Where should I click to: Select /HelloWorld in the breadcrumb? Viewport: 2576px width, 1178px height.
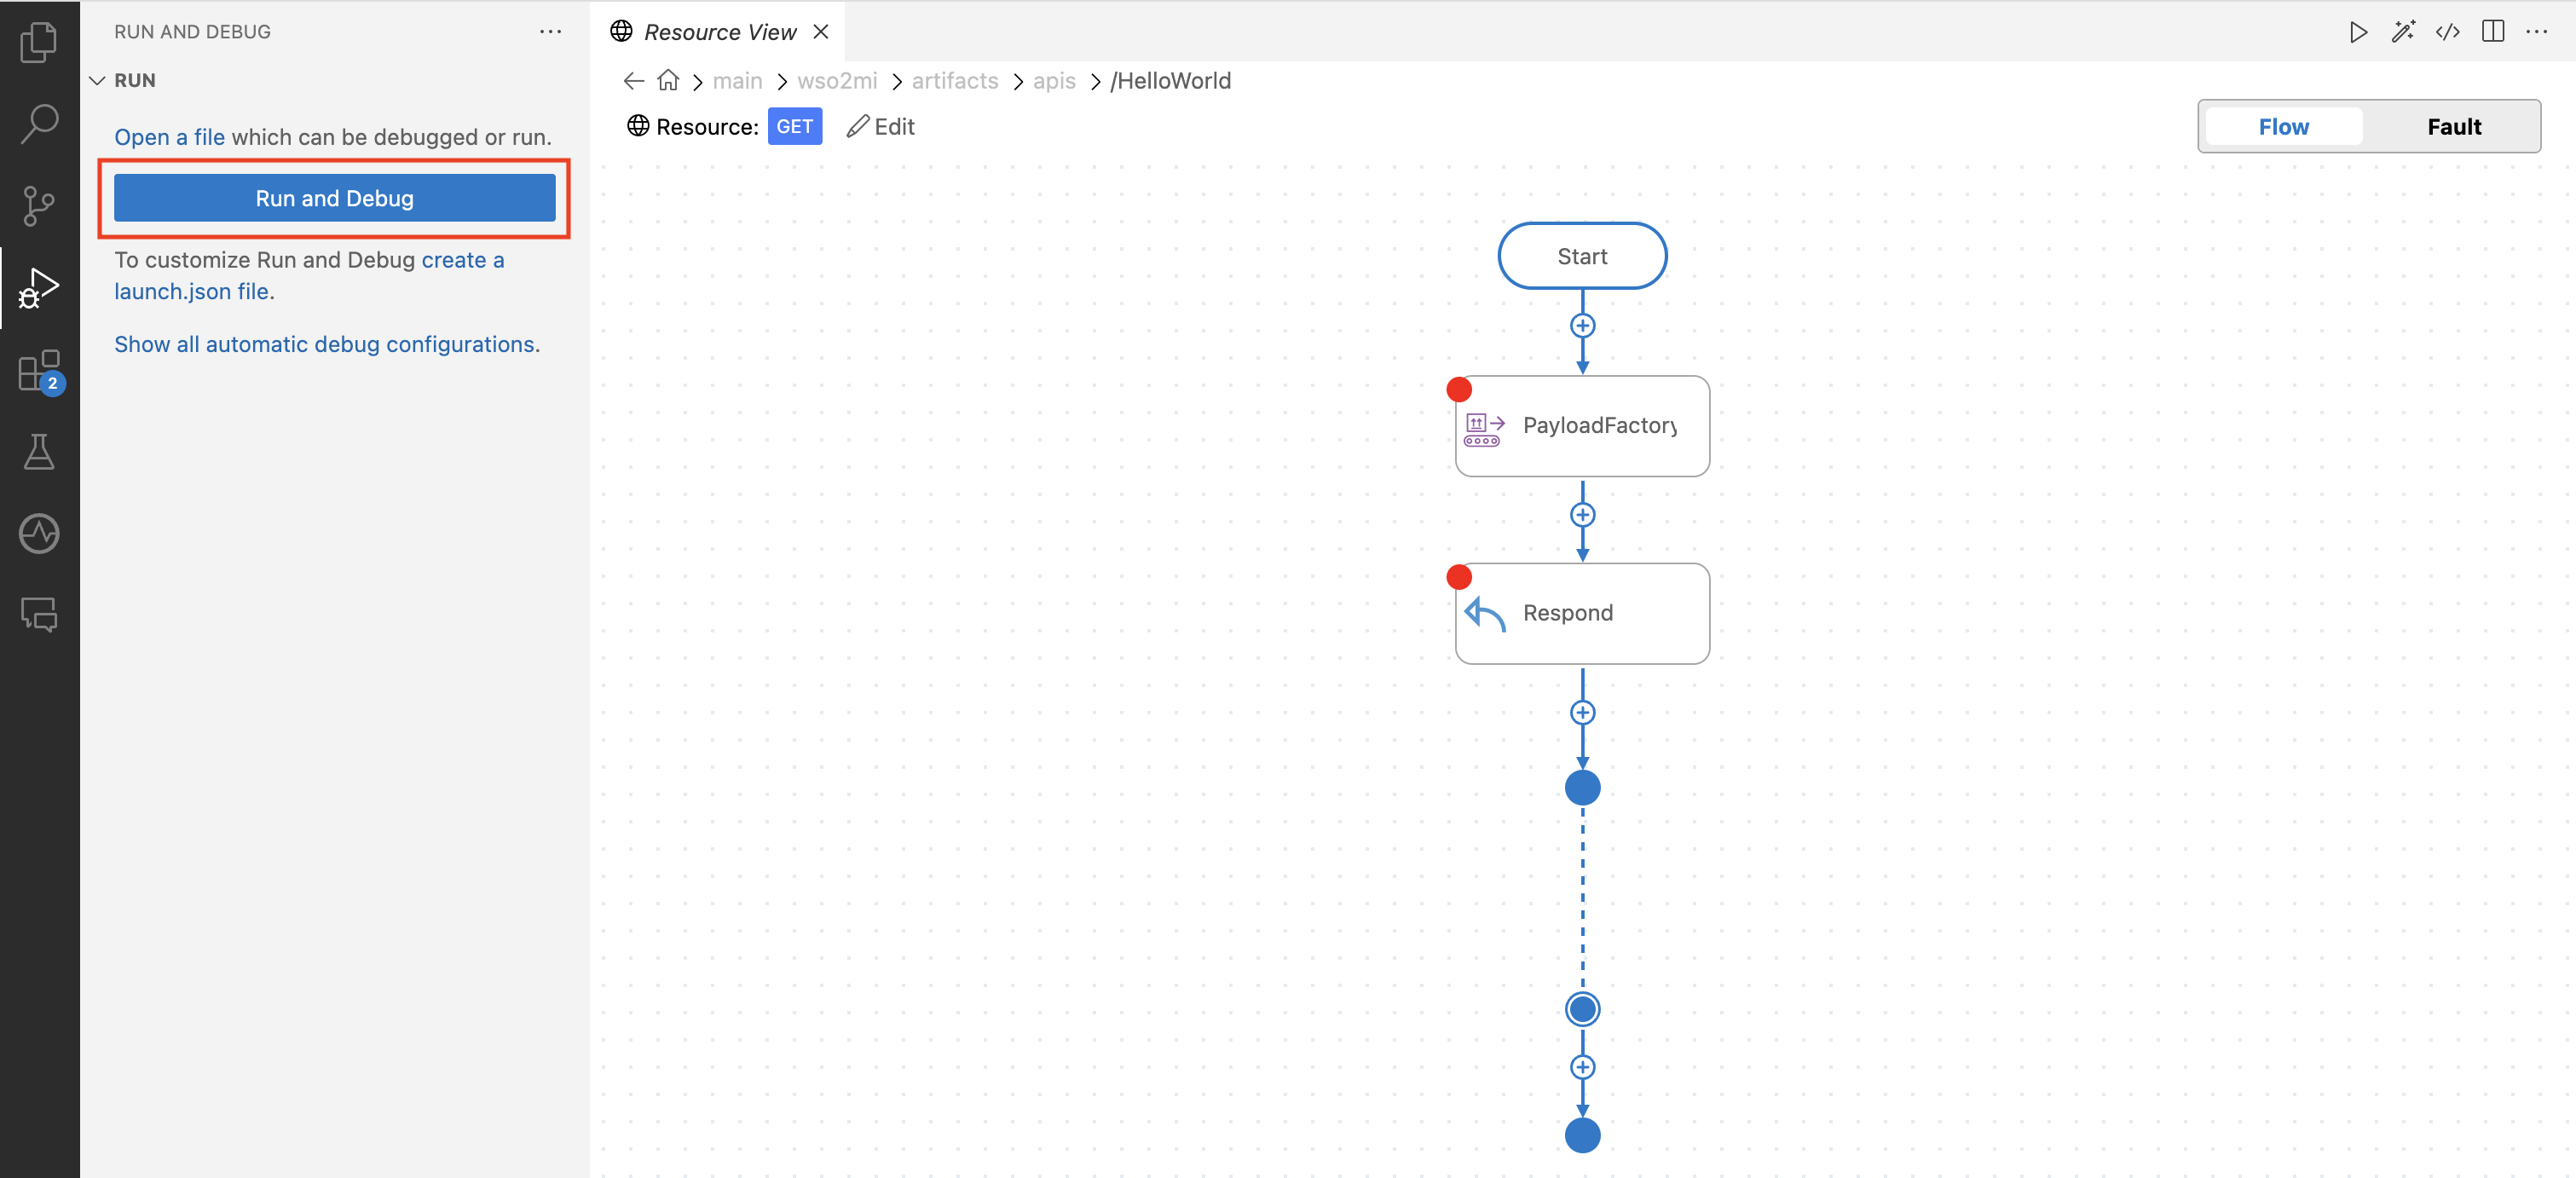(1170, 81)
